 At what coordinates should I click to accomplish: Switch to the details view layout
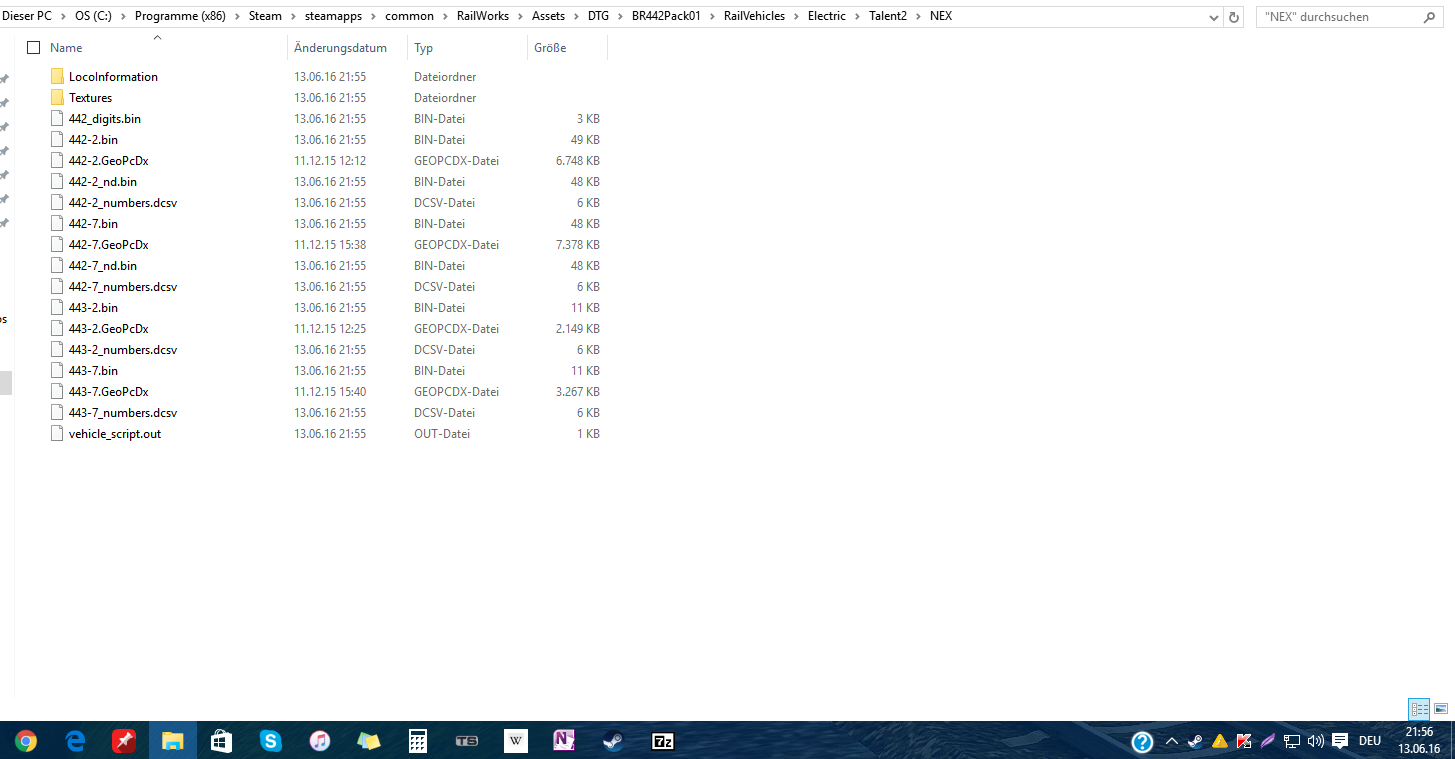(x=1419, y=709)
